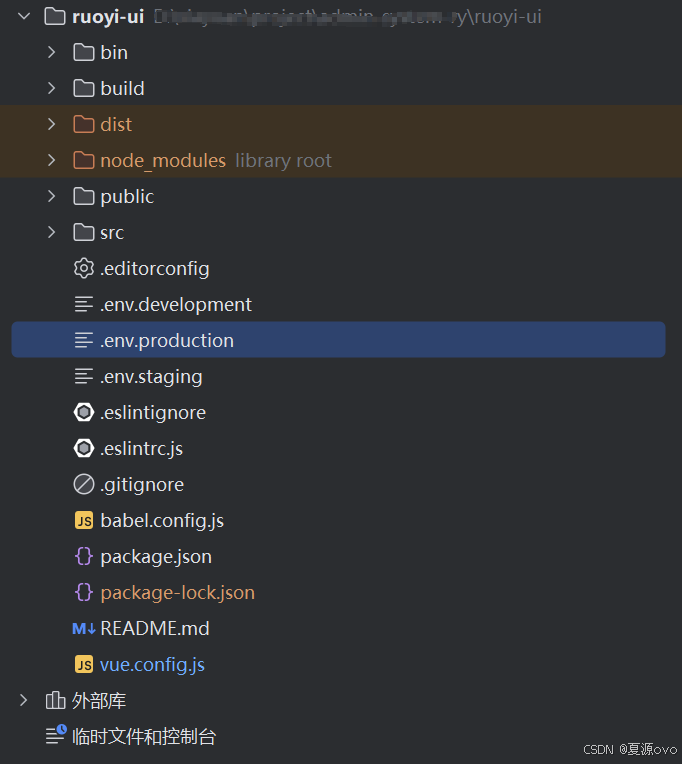Expand the 外部库 node chevron

pyautogui.click(x=23, y=701)
